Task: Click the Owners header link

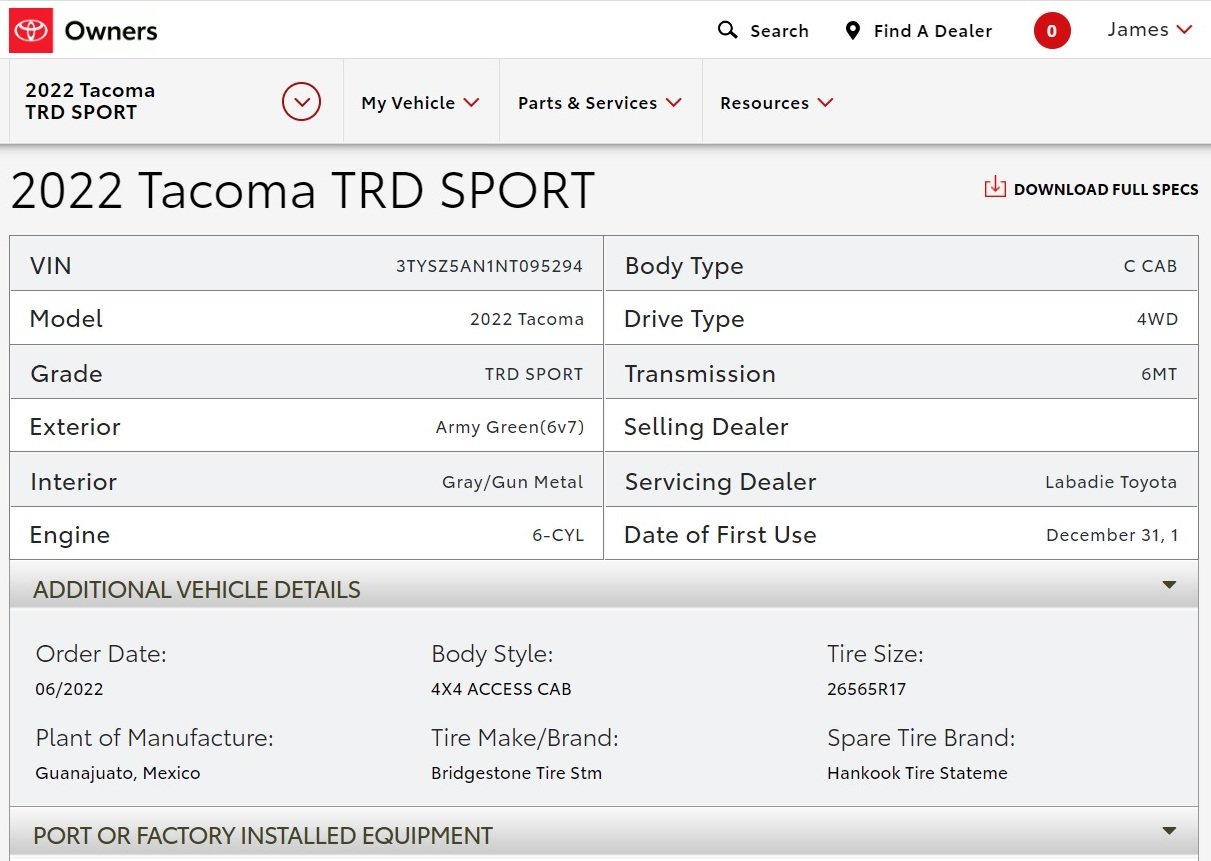Action: coord(111,31)
